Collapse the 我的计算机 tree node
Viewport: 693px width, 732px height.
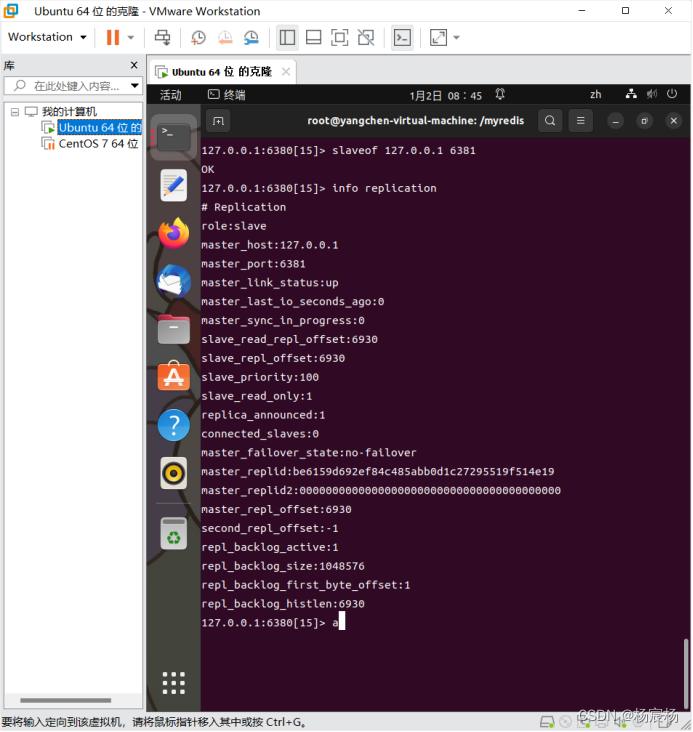tap(15, 112)
